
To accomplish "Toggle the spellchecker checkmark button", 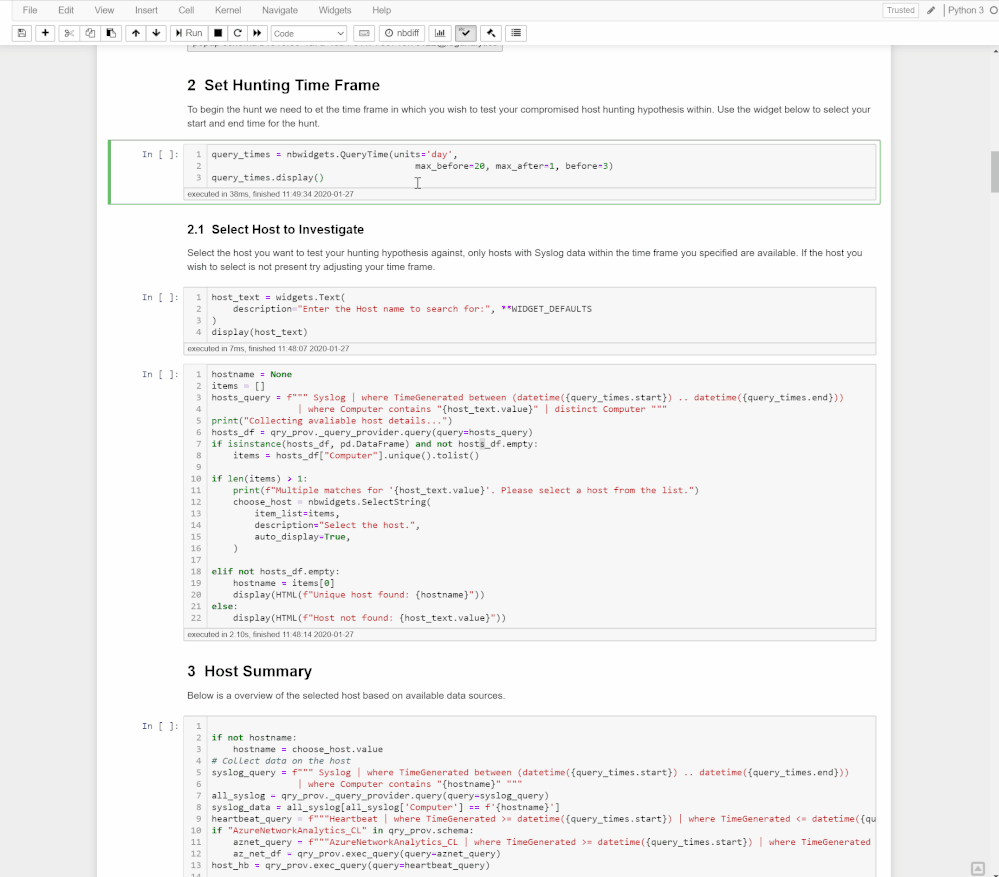I will point(466,33).
